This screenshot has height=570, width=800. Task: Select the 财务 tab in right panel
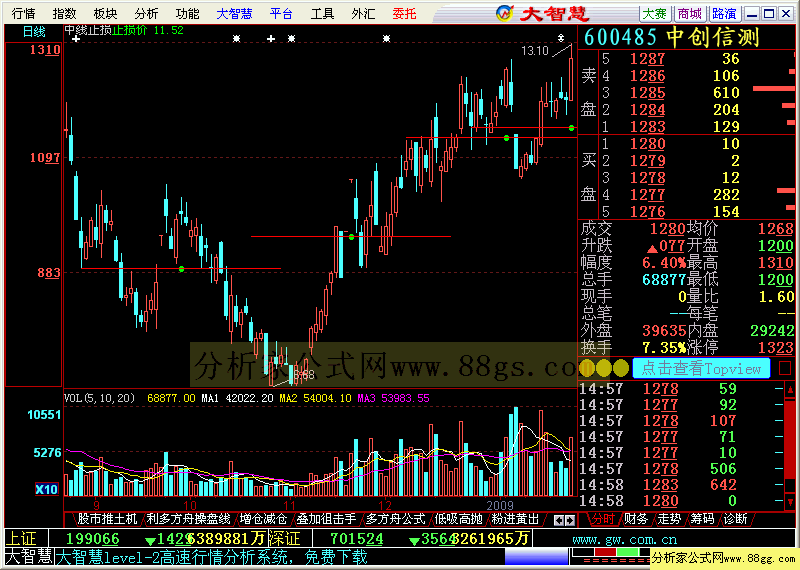636,519
